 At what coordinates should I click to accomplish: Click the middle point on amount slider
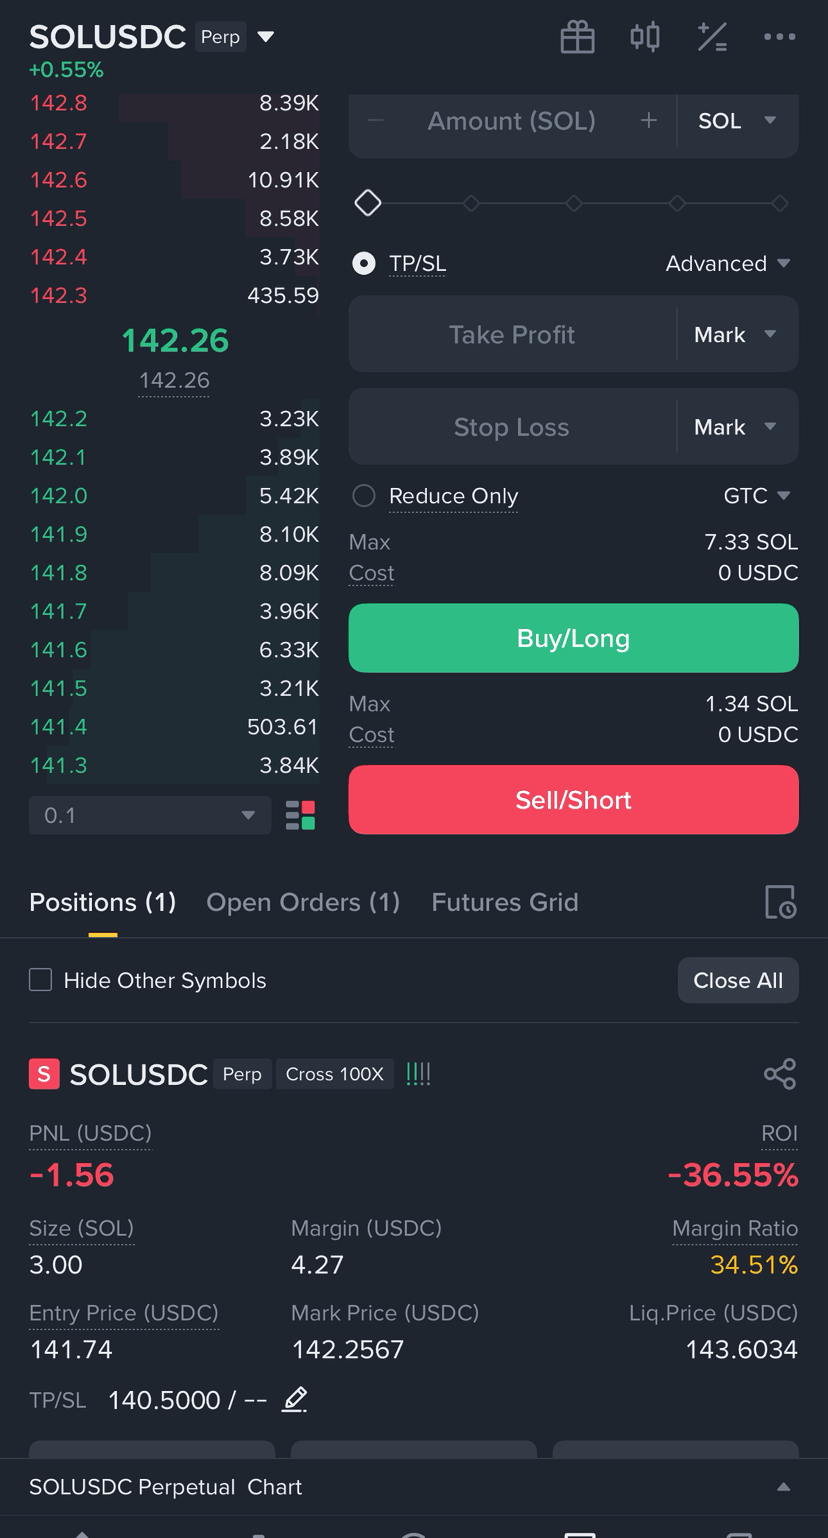pyautogui.click(x=574, y=203)
